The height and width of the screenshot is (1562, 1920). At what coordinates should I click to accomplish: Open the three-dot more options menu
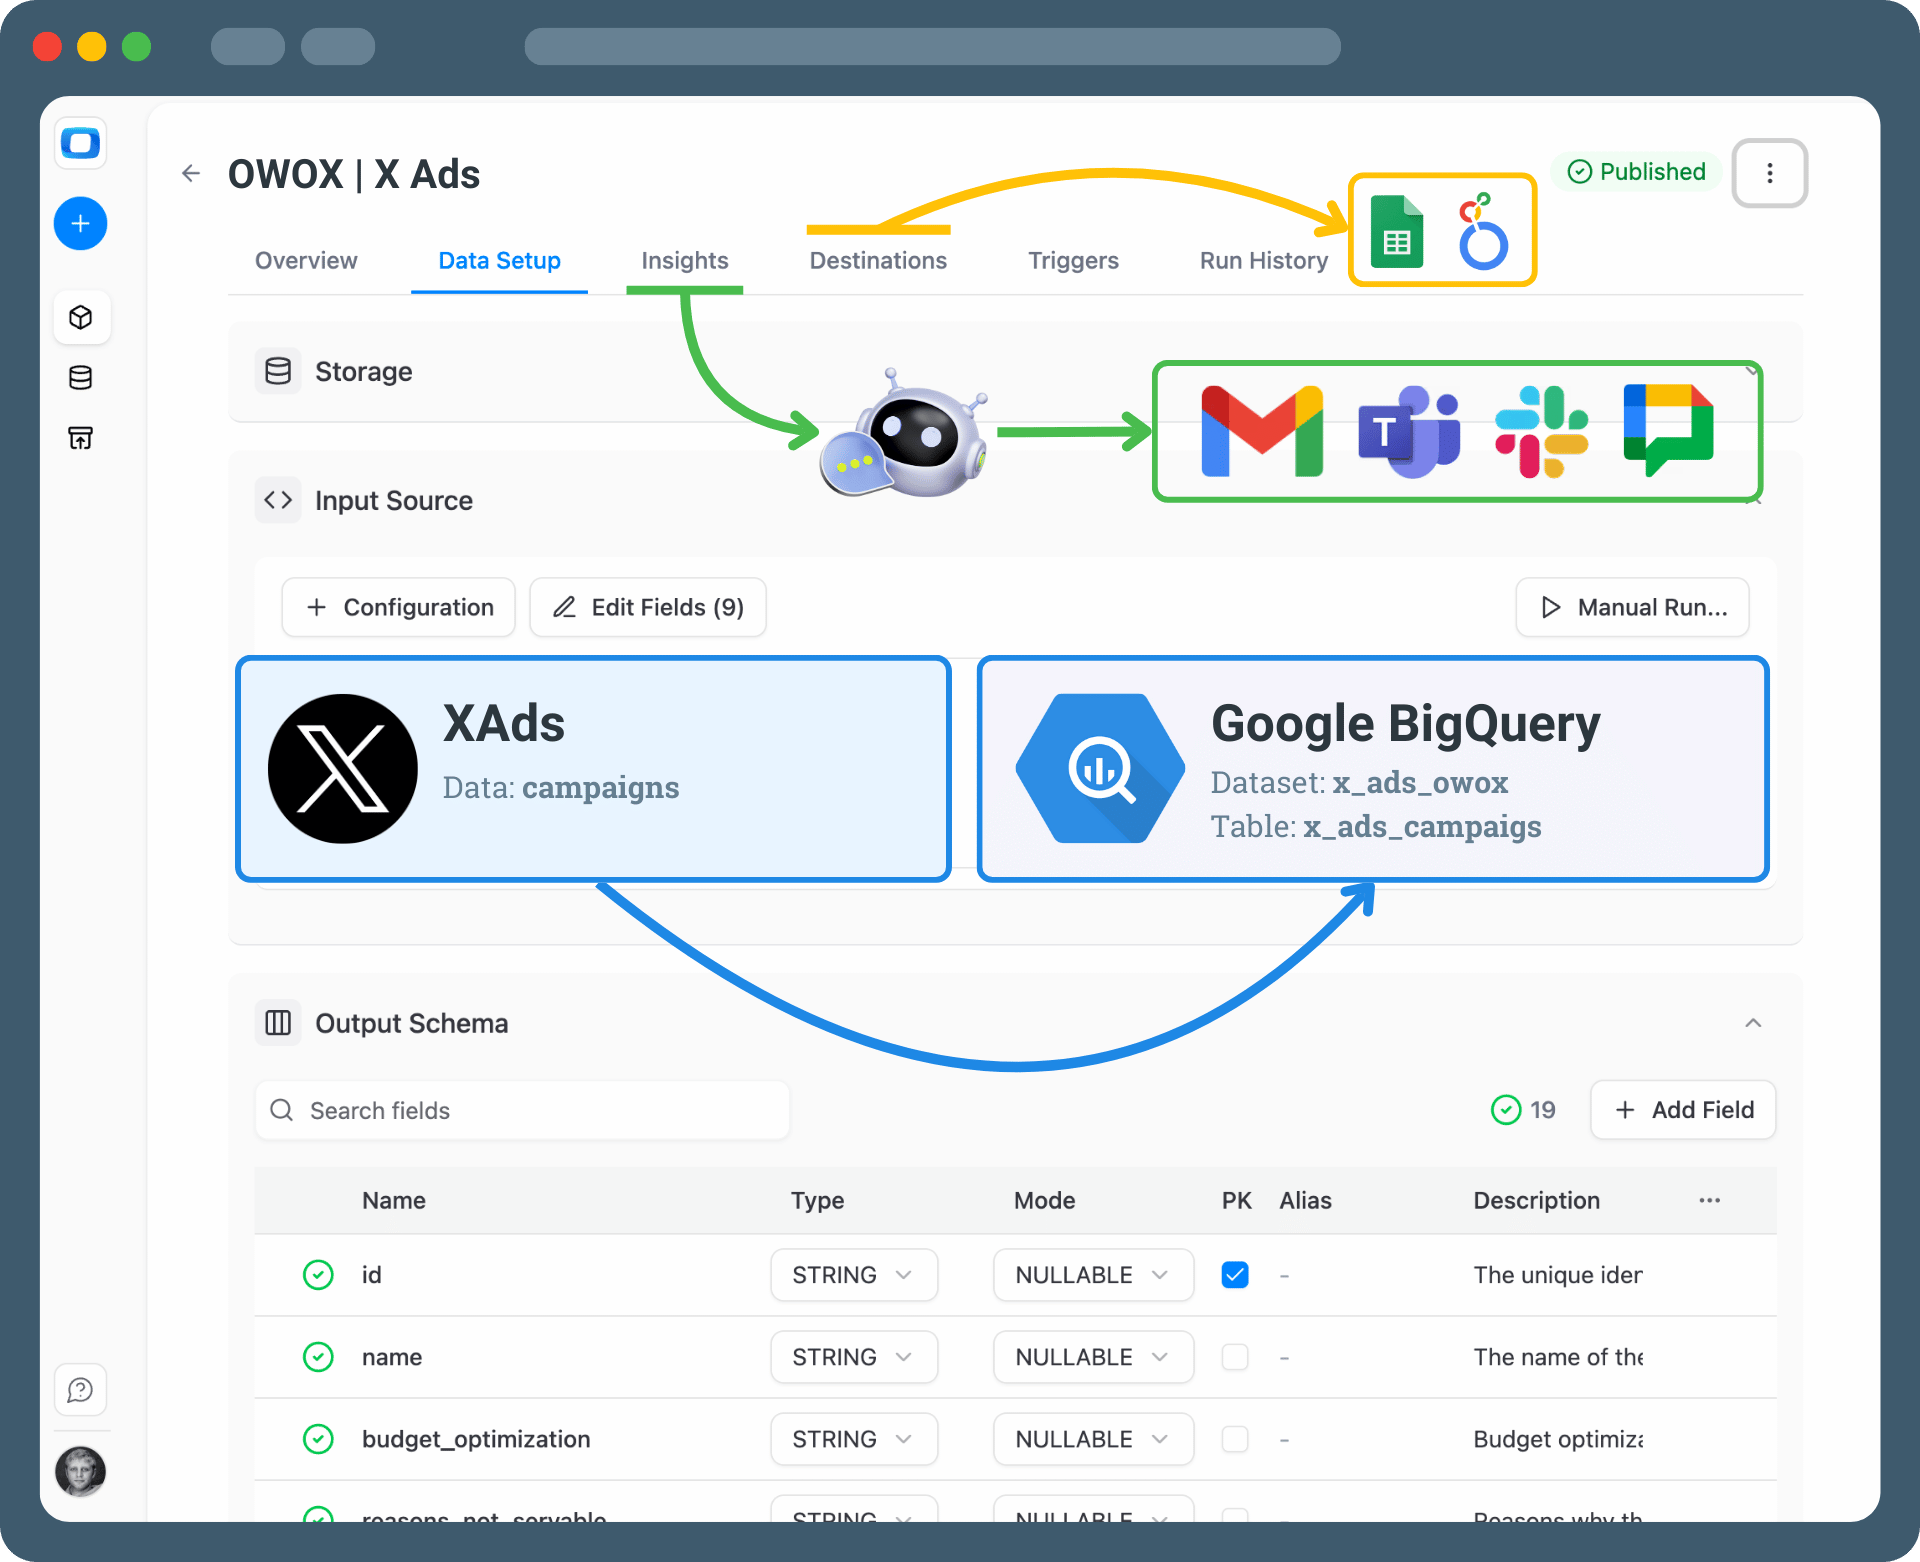point(1769,173)
